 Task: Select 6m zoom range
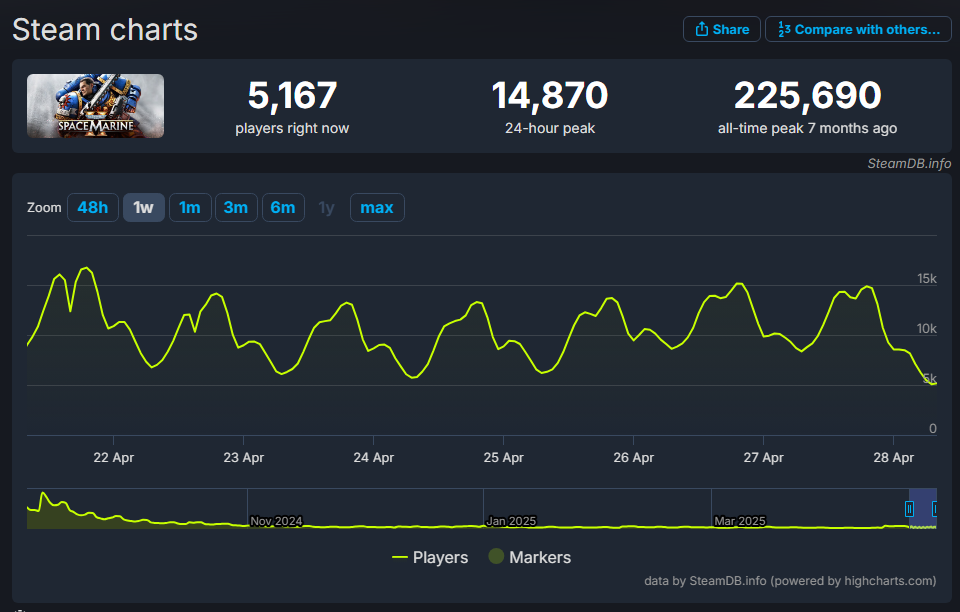pos(283,207)
